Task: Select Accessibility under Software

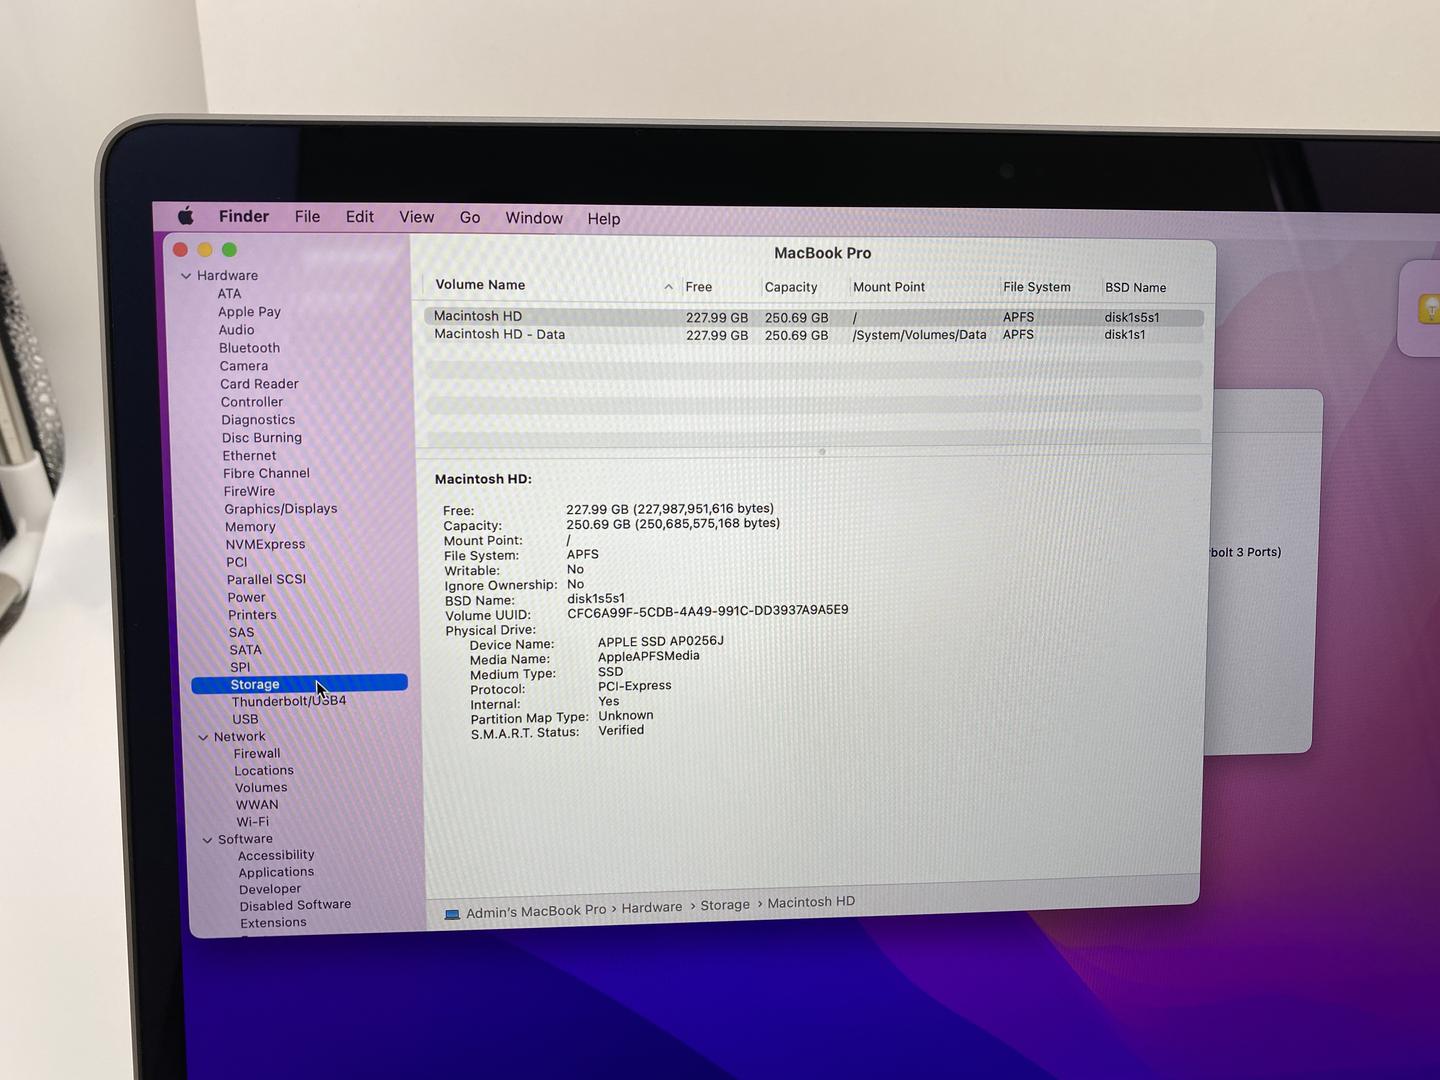Action: pyautogui.click(x=276, y=855)
